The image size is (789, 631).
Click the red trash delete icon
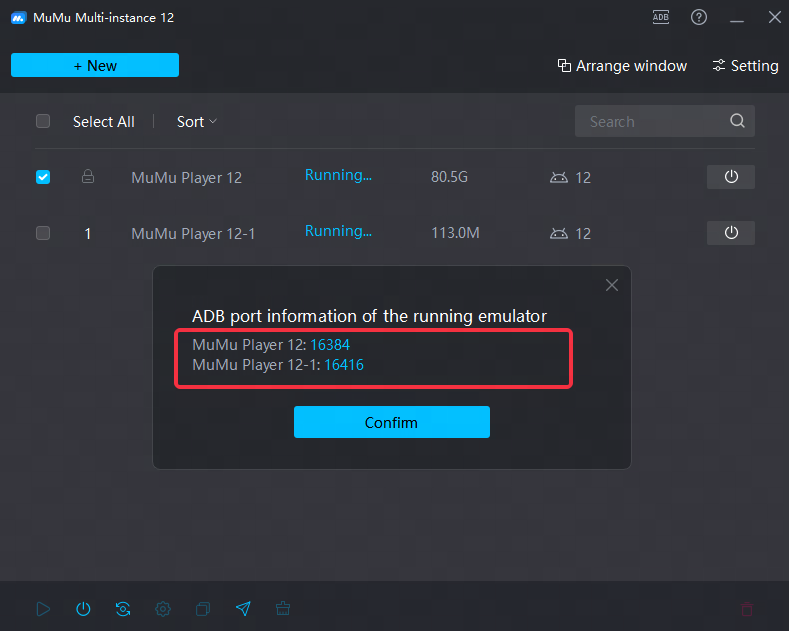tap(747, 609)
